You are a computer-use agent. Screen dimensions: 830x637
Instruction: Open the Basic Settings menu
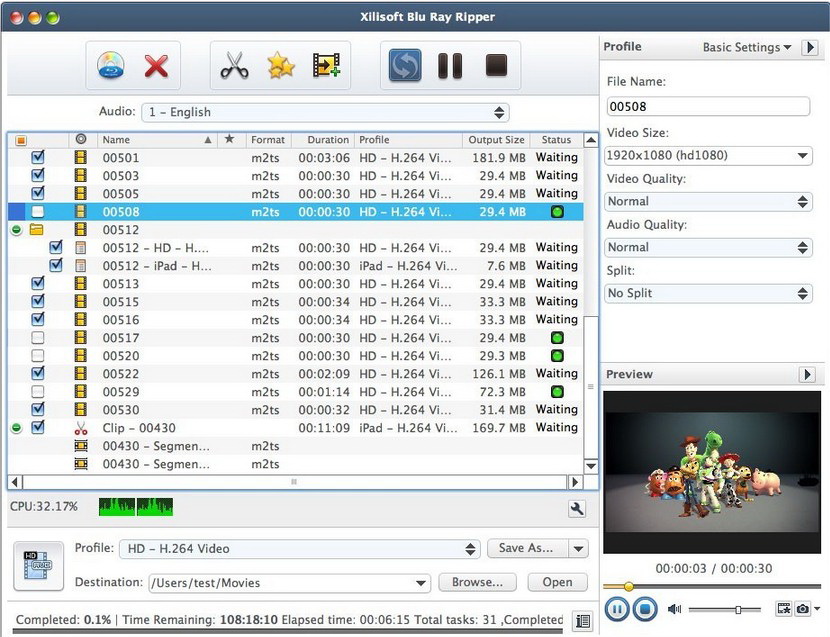pos(747,47)
